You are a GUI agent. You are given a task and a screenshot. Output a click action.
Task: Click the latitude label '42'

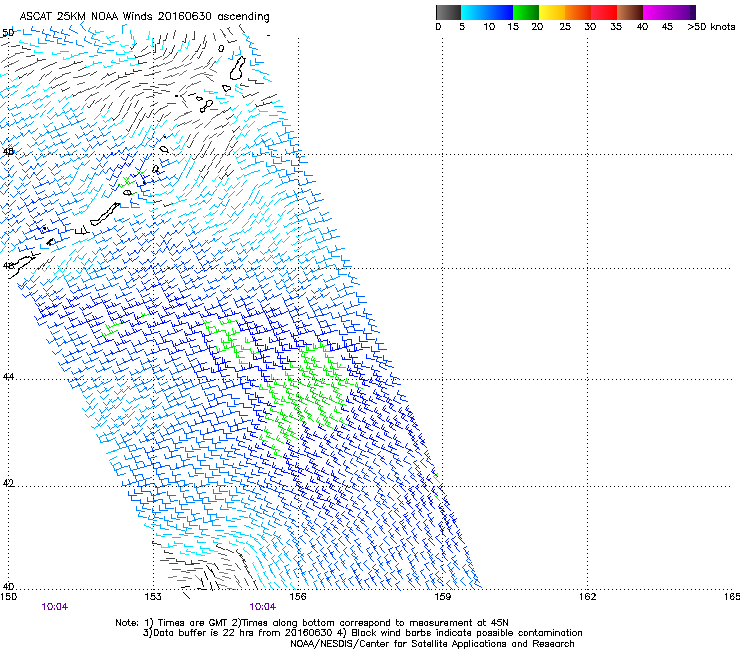8,484
